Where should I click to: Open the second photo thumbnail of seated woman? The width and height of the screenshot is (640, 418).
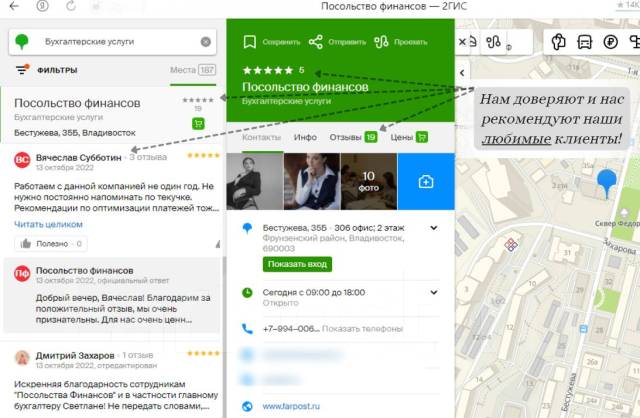(x=312, y=181)
